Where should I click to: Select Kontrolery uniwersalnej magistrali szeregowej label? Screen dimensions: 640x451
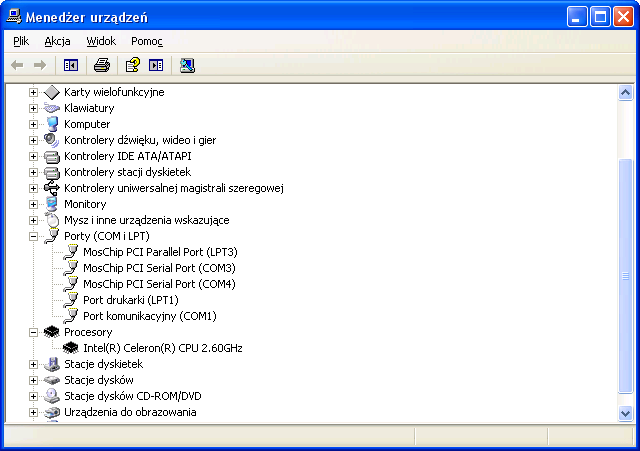click(174, 188)
